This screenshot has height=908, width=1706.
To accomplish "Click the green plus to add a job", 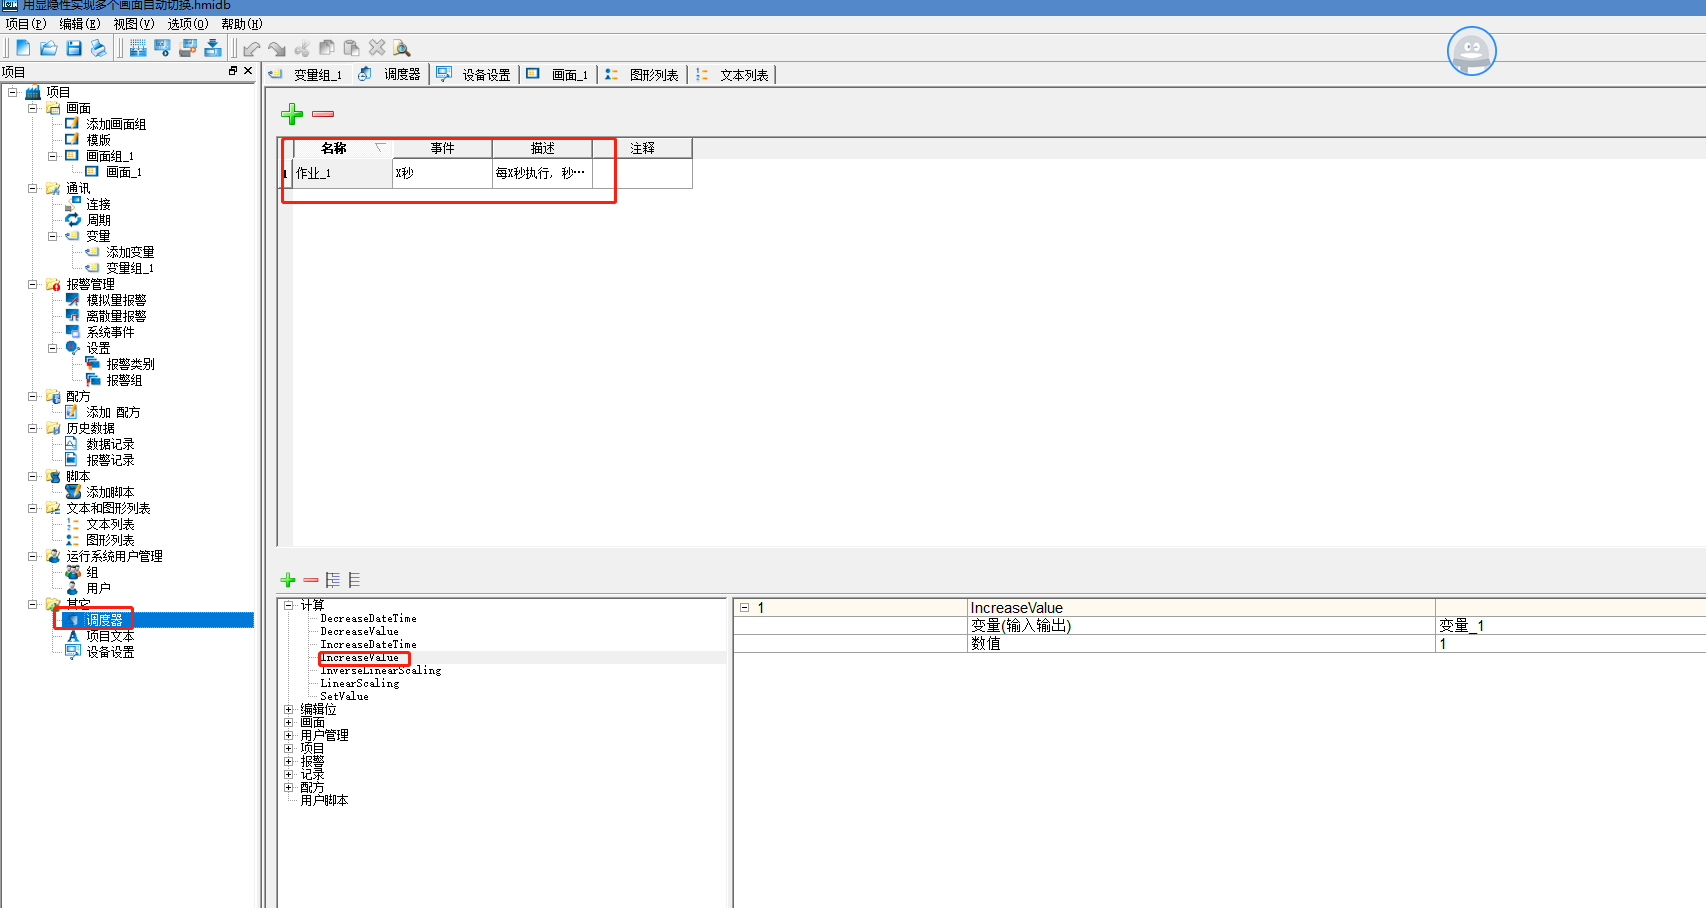I will coord(292,114).
